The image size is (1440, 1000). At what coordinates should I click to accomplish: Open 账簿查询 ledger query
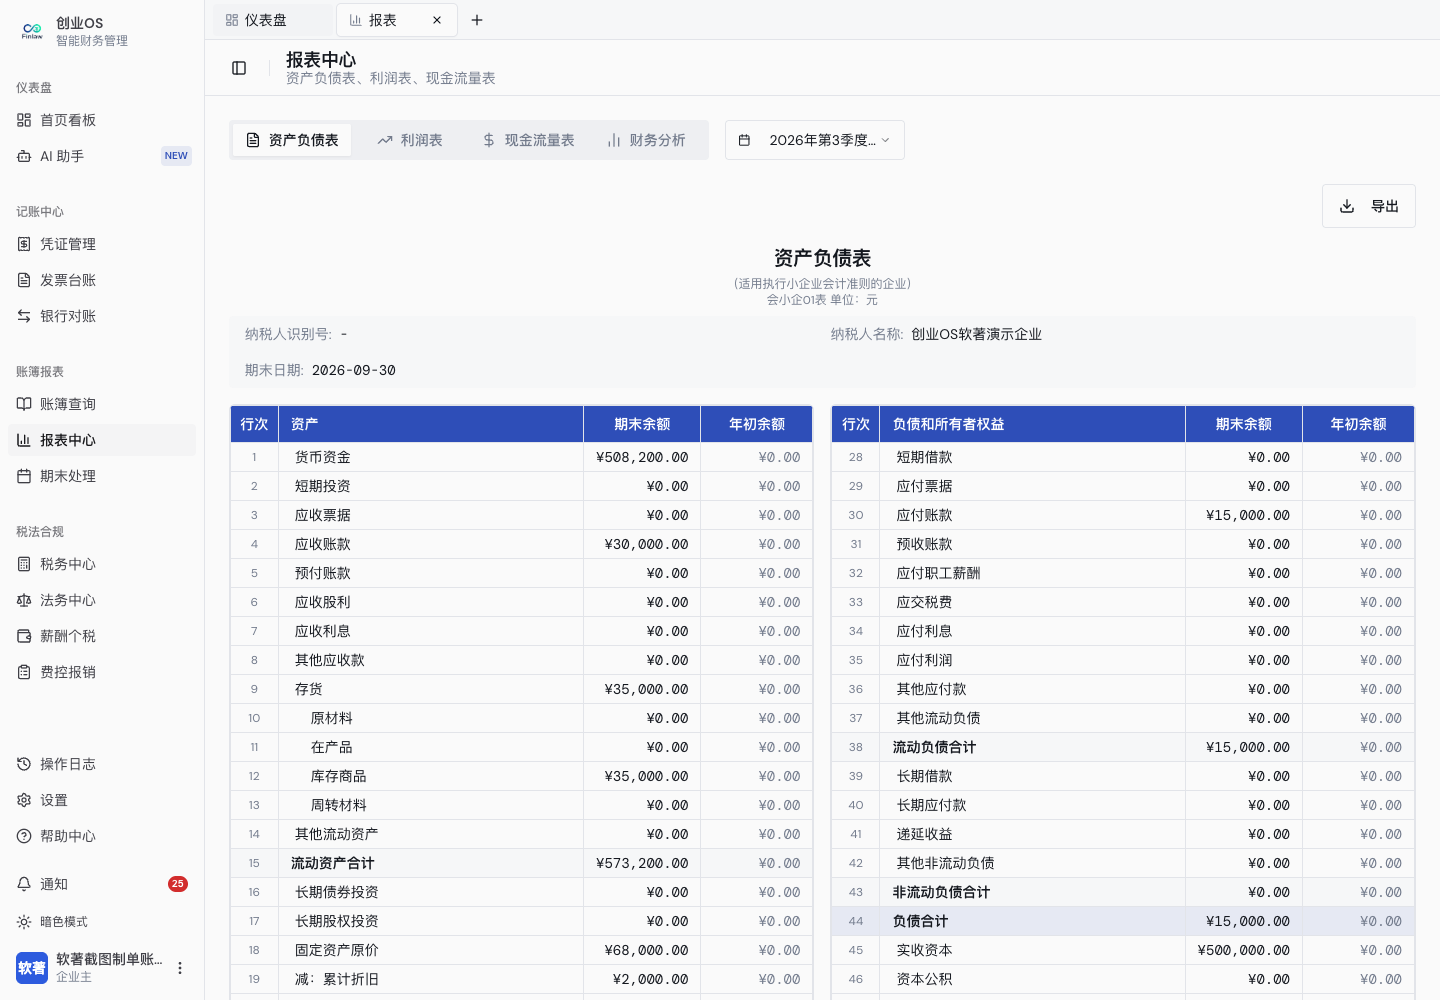pos(102,404)
